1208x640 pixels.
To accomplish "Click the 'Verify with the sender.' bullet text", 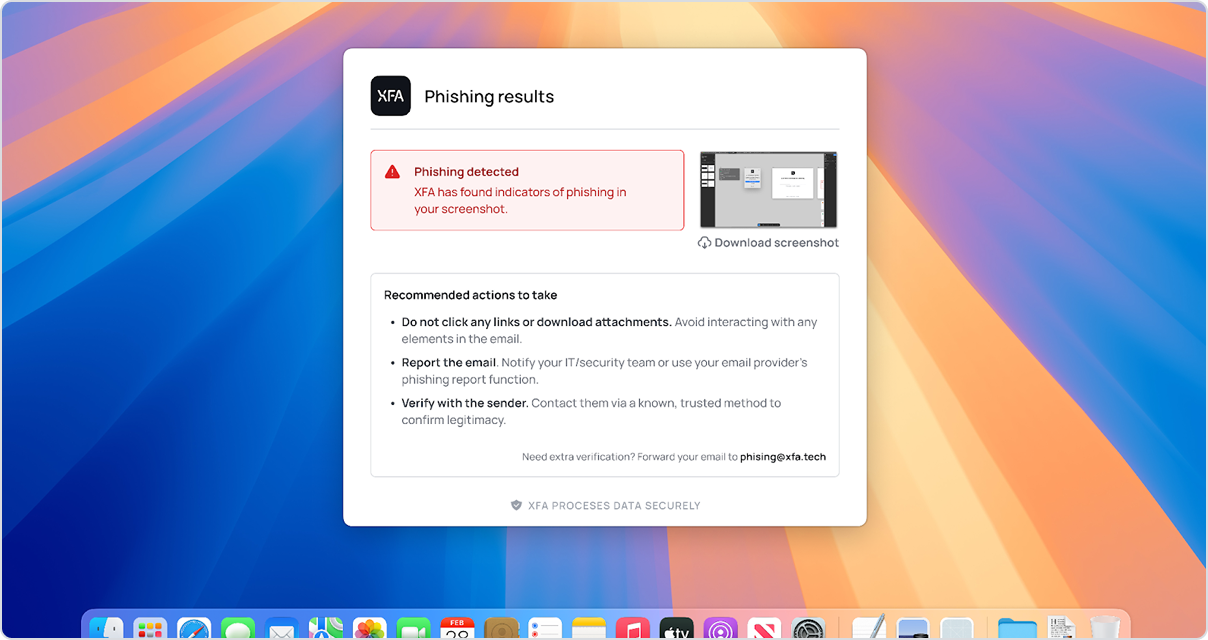I will (465, 403).
